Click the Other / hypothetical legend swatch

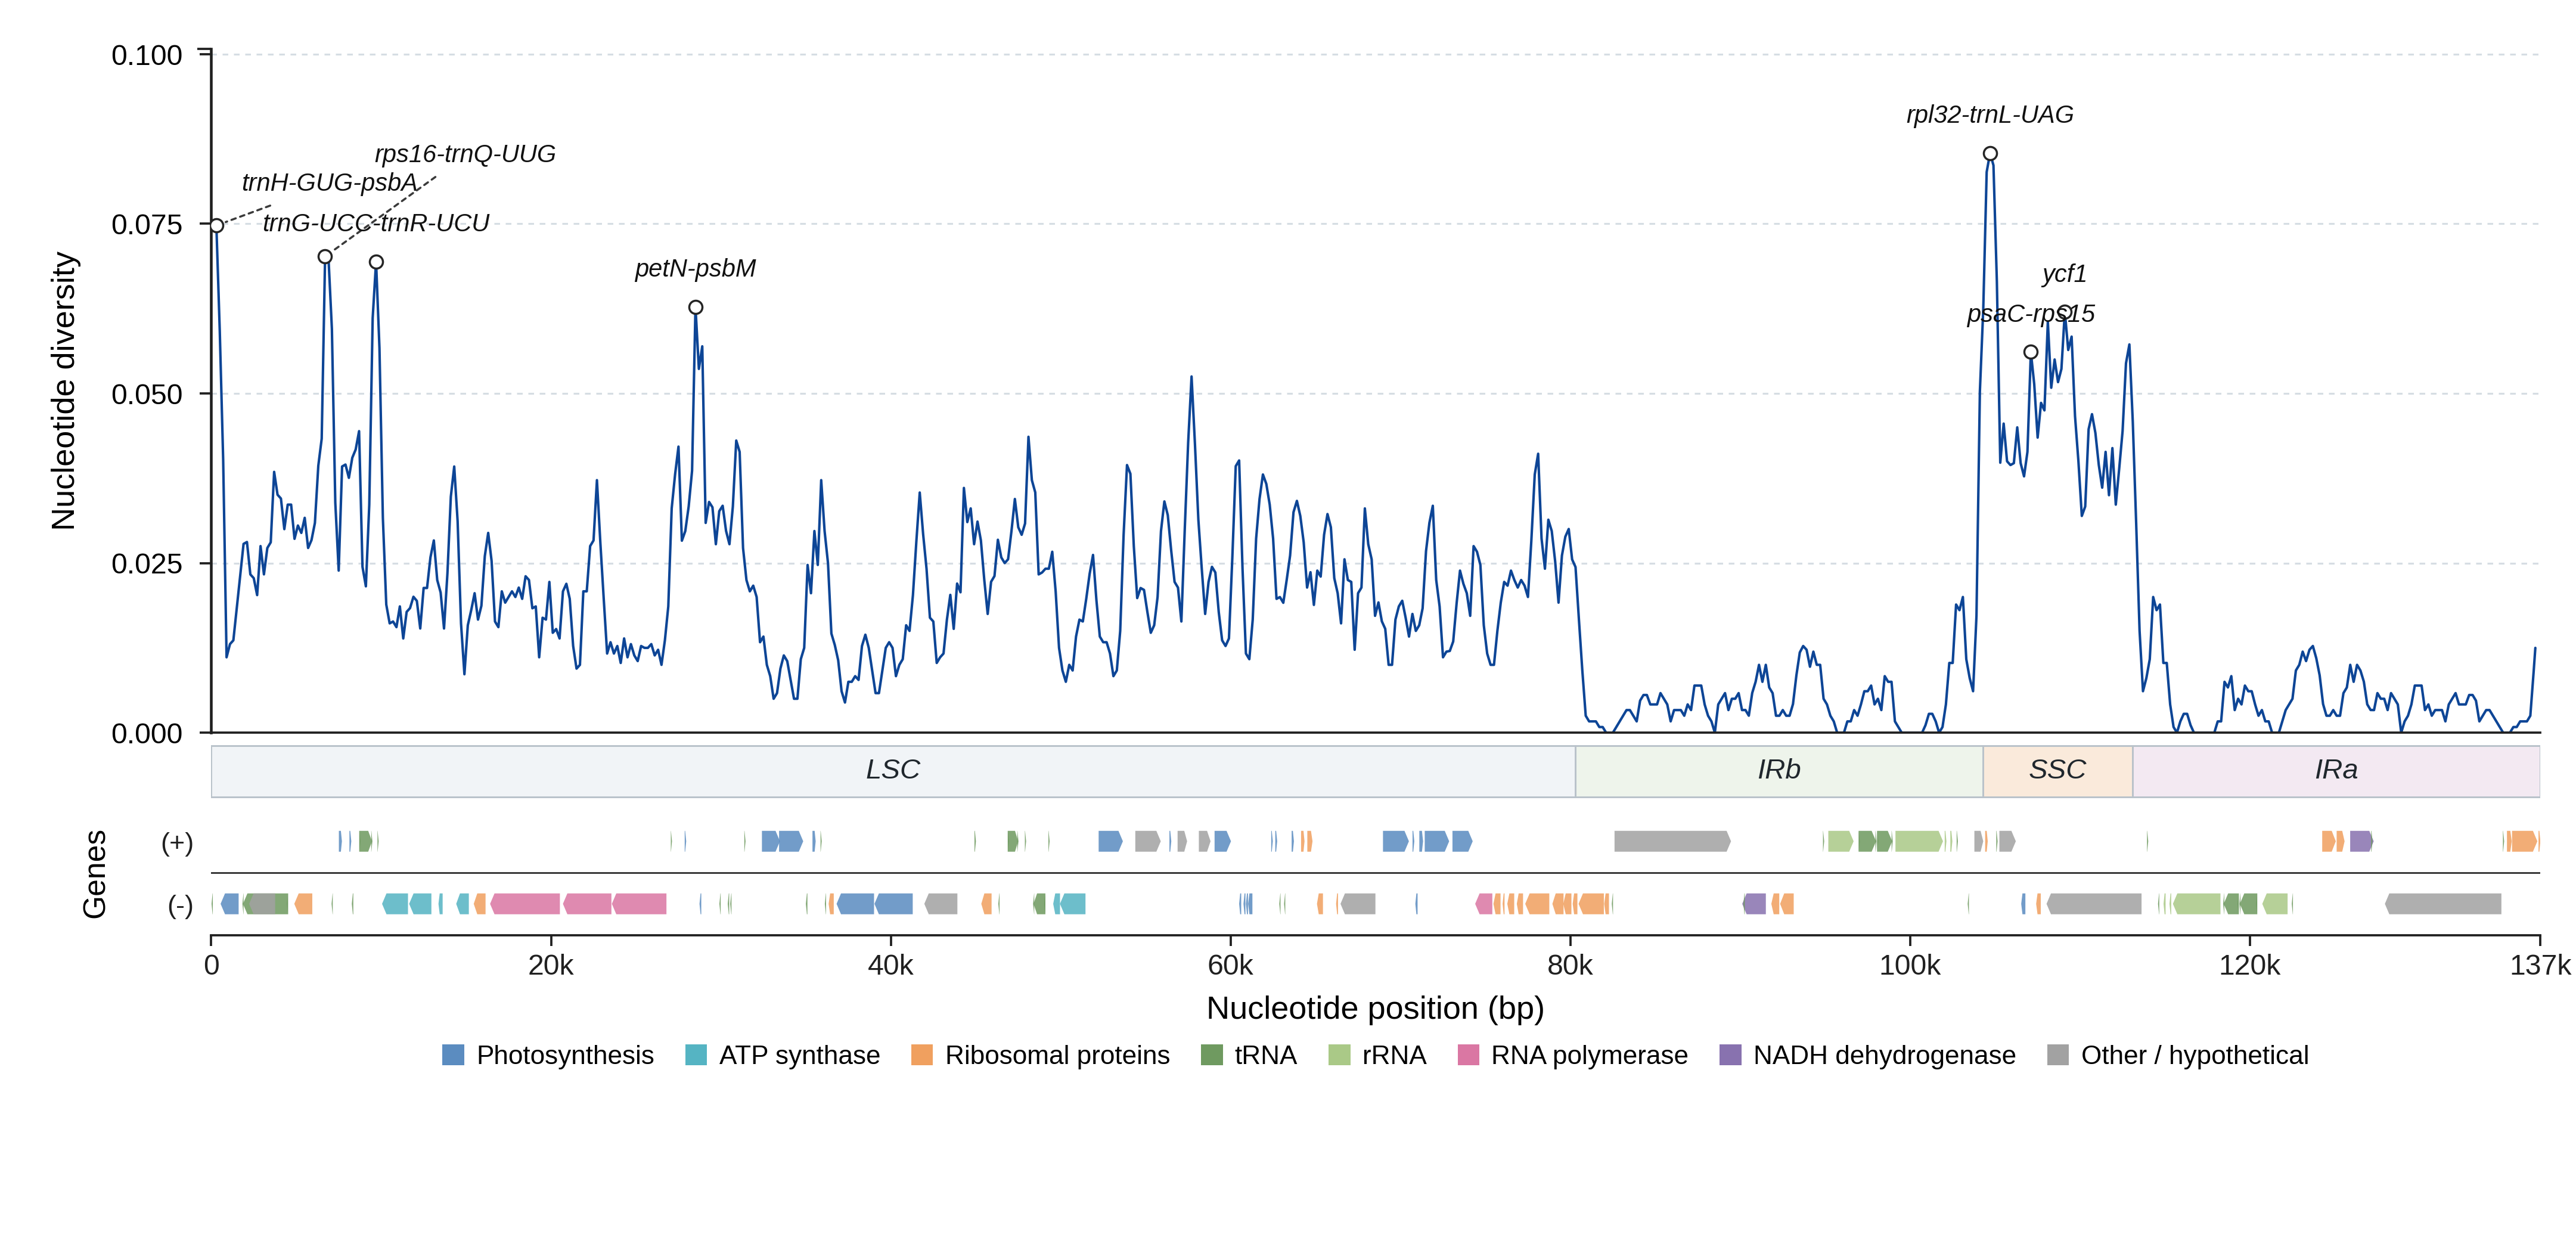click(x=2058, y=1055)
